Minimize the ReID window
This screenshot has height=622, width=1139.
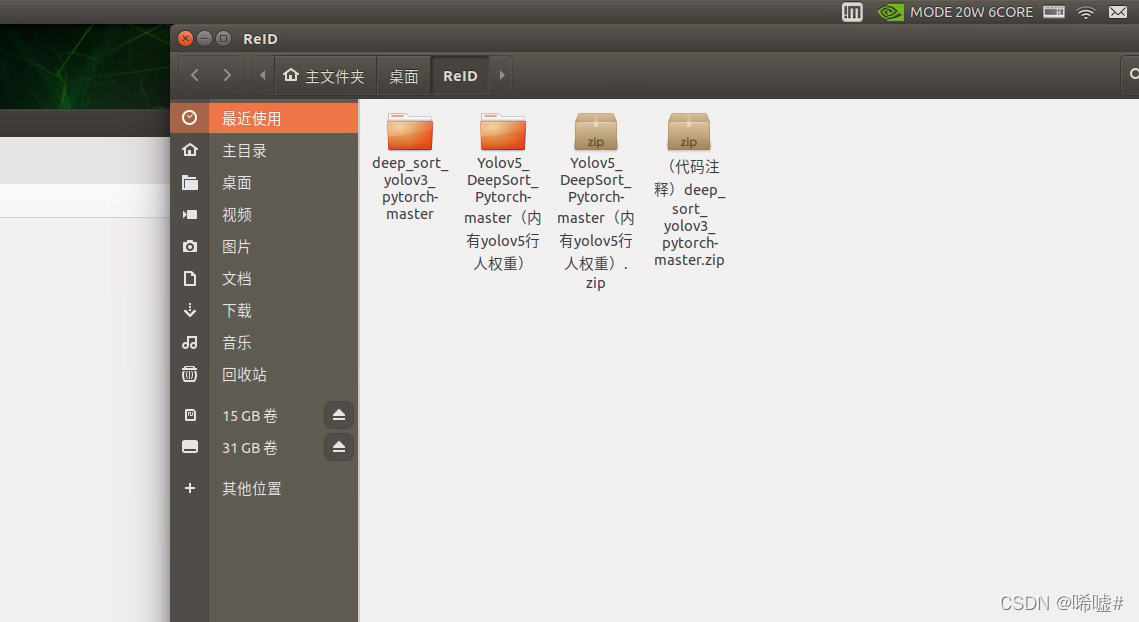click(x=205, y=38)
